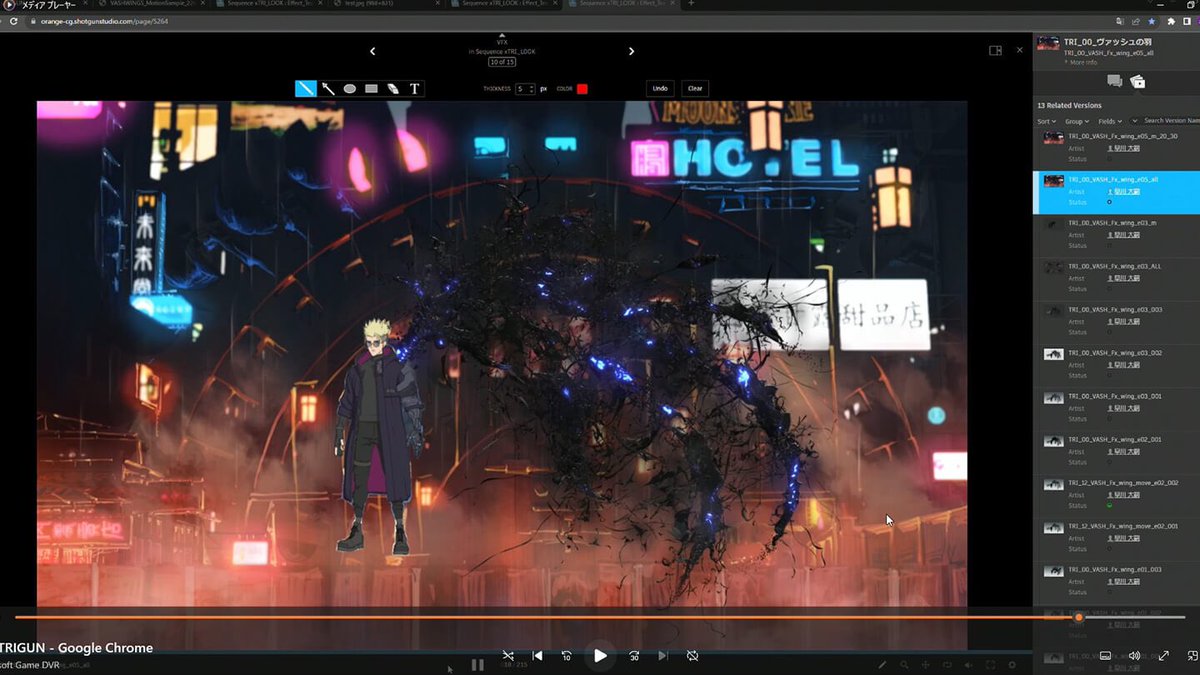Select the freehand pen drawing tool
The image size is (1200, 675).
click(x=305, y=88)
